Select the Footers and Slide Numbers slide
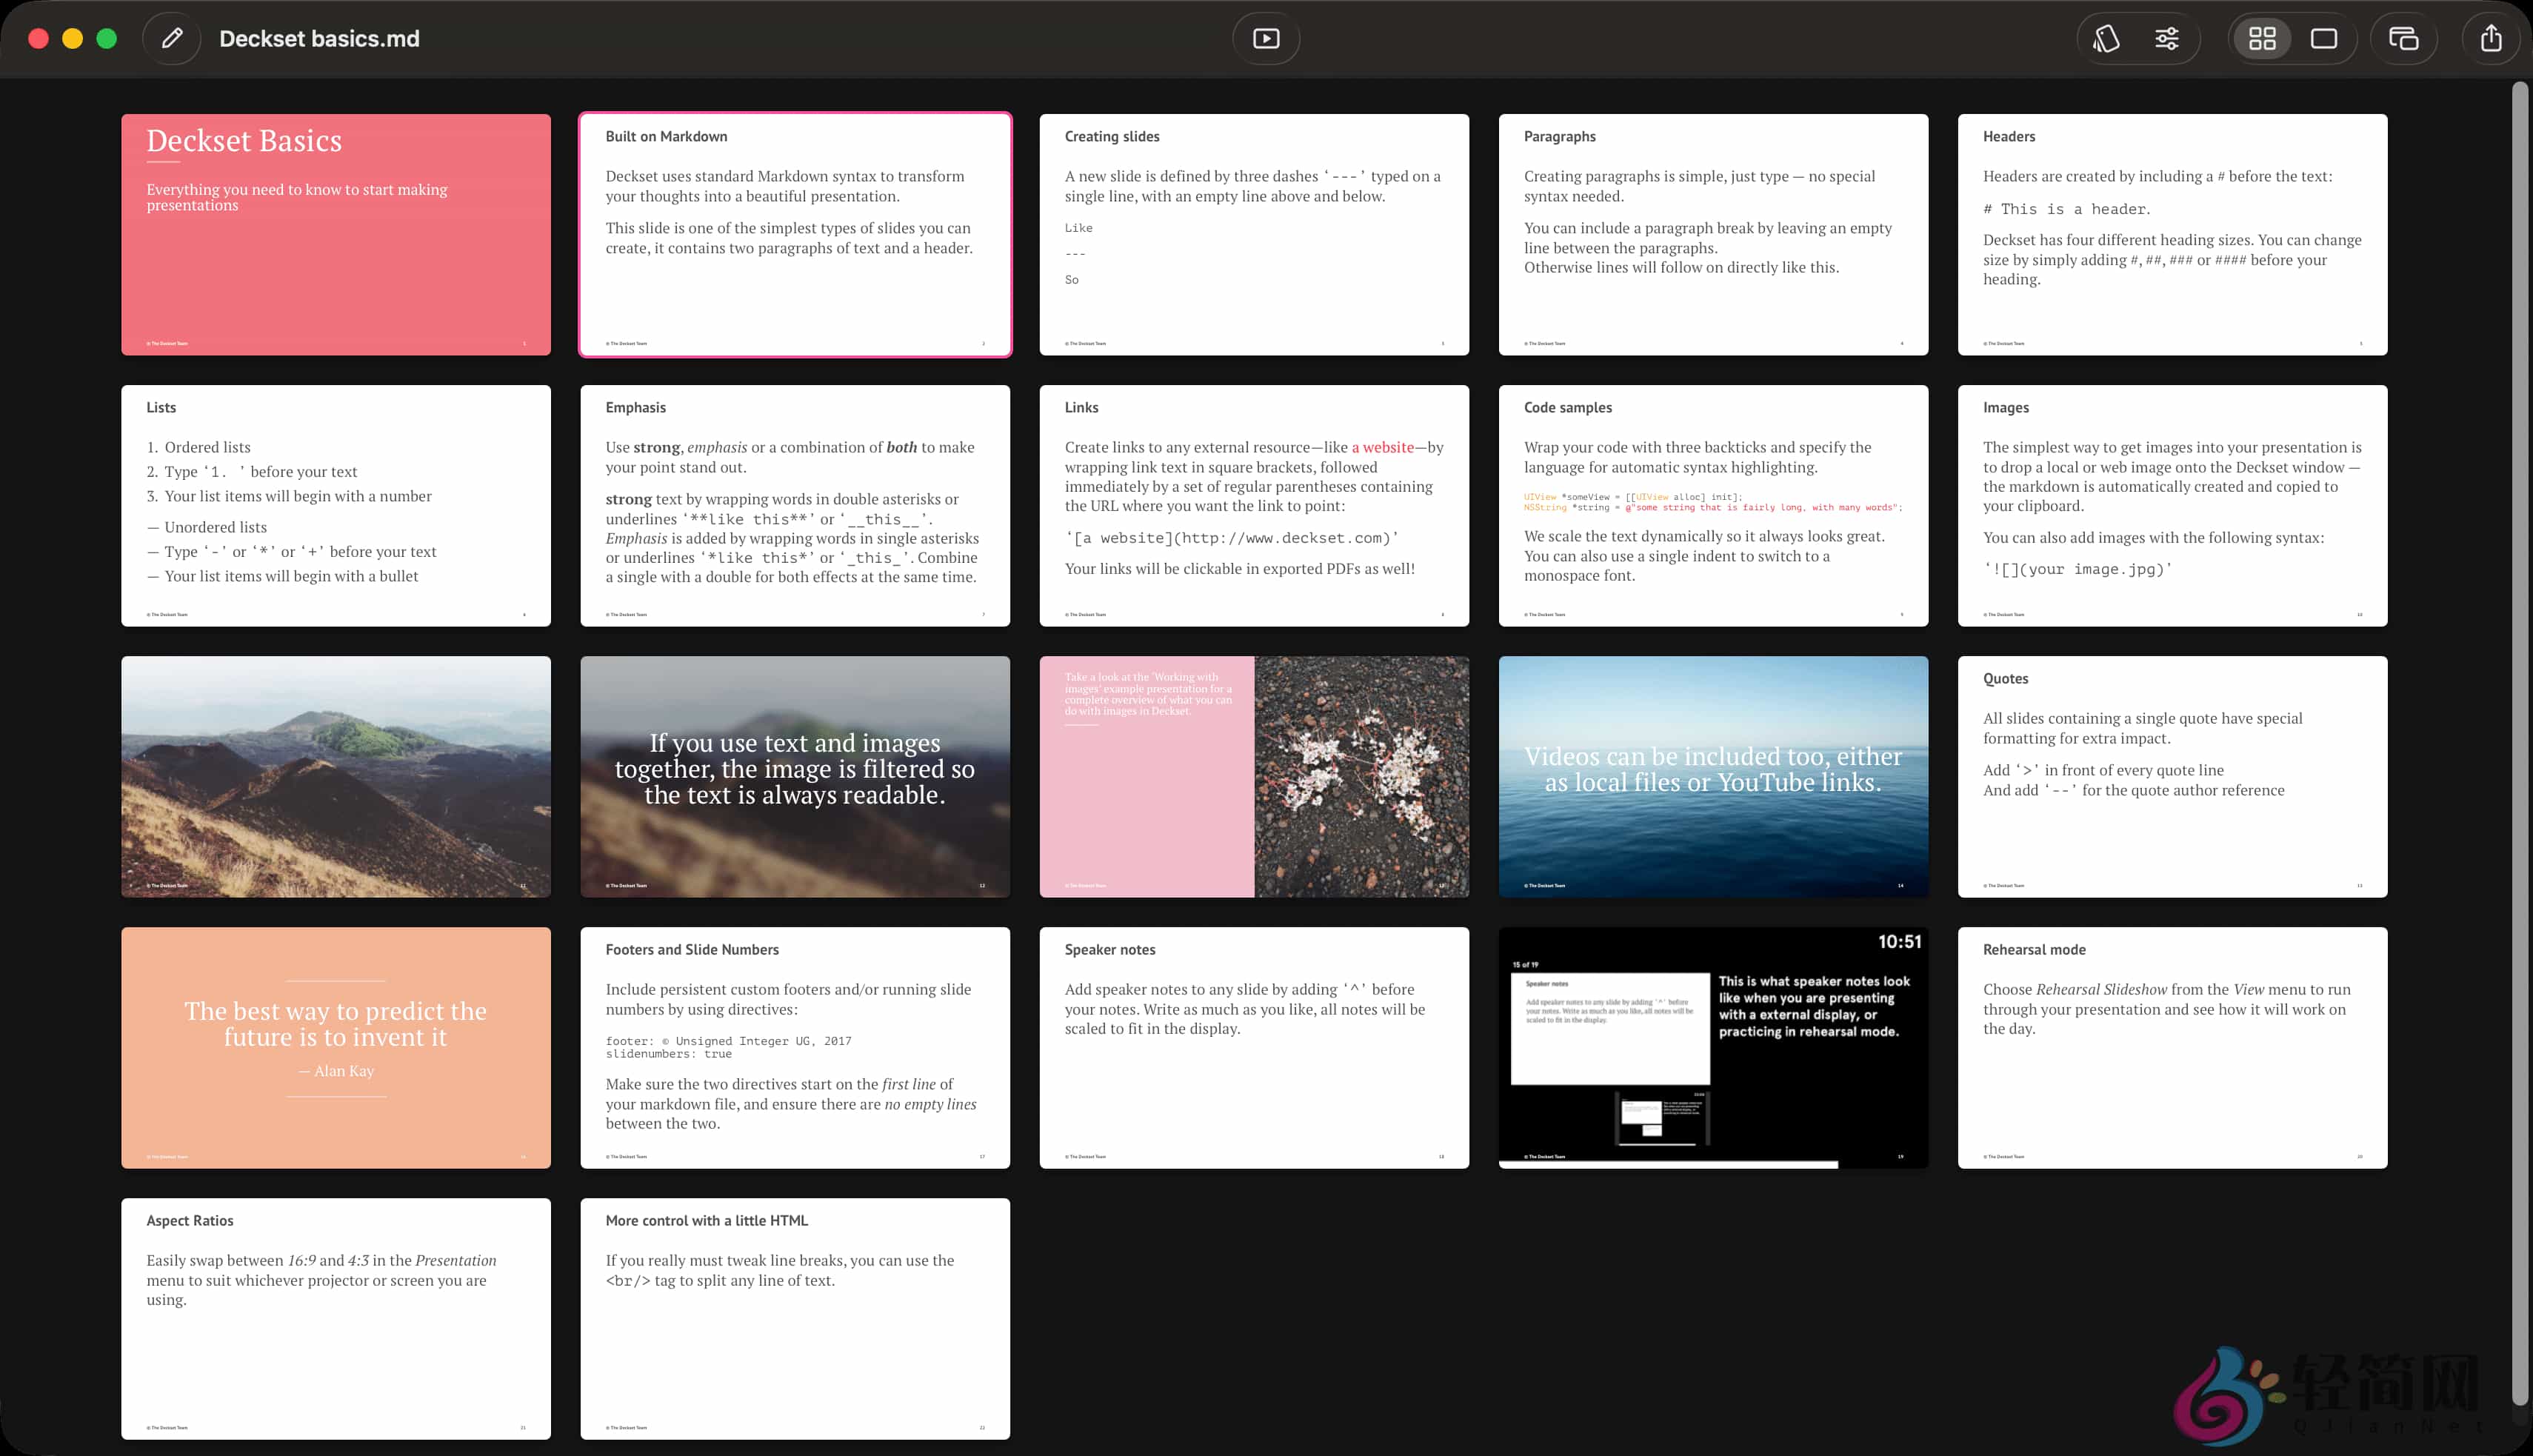Viewport: 2533px width, 1456px height. click(x=795, y=1047)
